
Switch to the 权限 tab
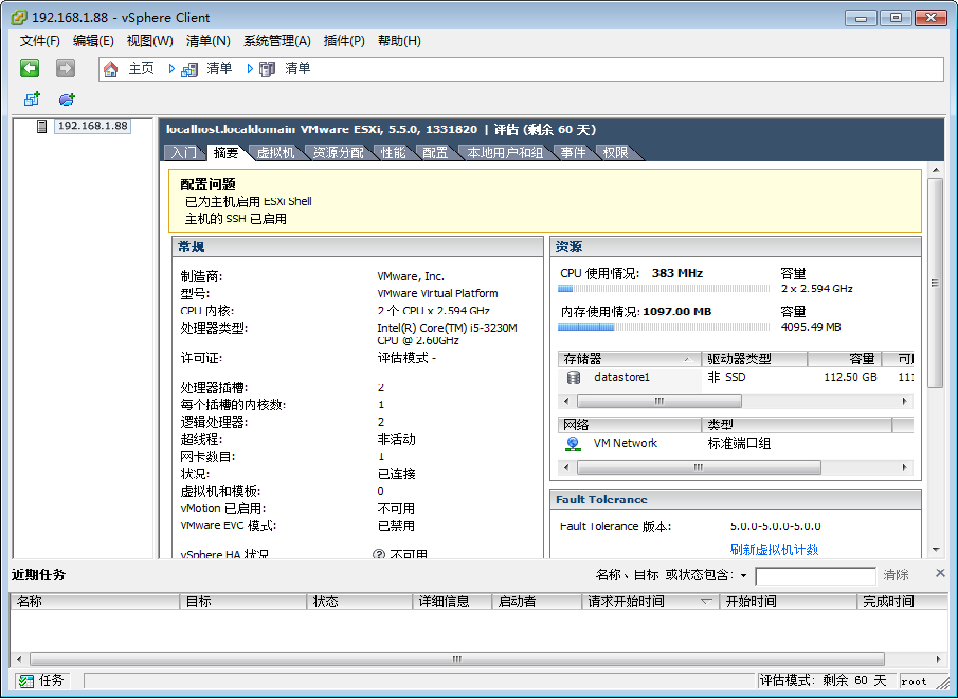click(615, 153)
